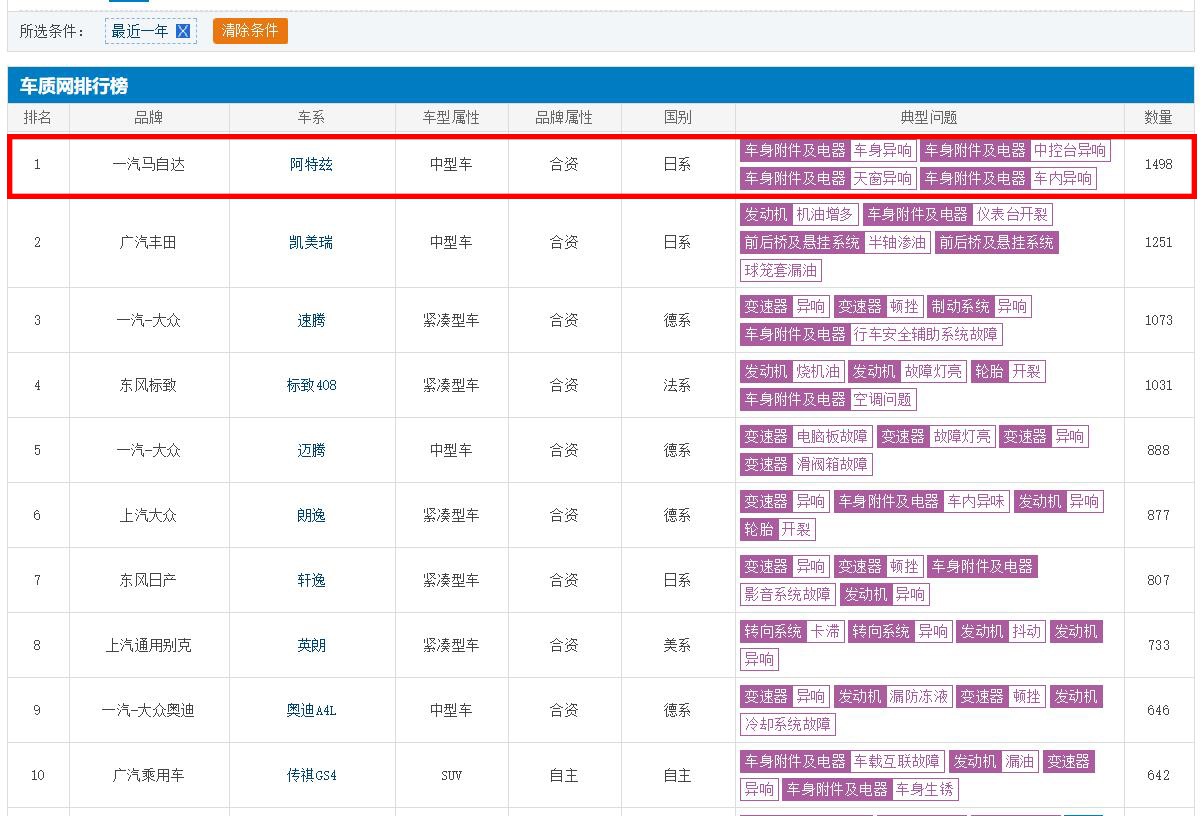The height and width of the screenshot is (816, 1204).
Task: Click the 漏防冻液 problem tag
Action: point(919,696)
